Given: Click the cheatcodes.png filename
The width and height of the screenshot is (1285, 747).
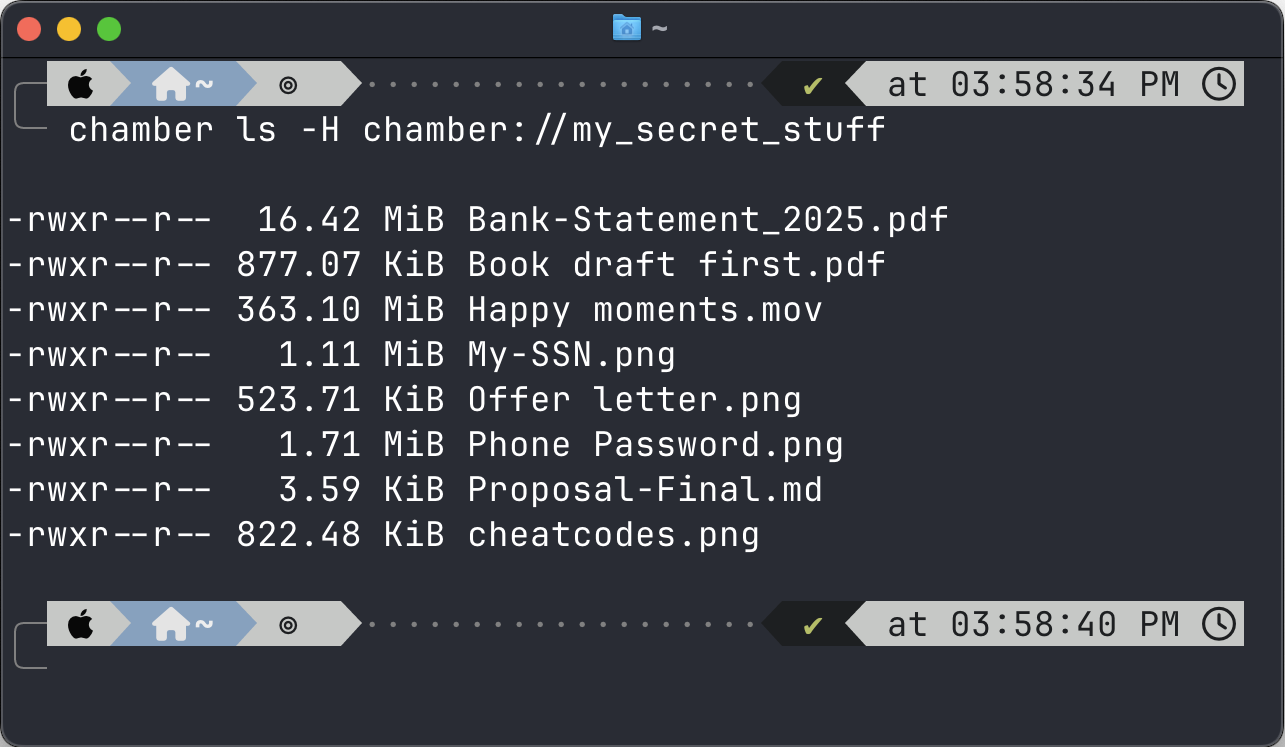Looking at the screenshot, I should pyautogui.click(x=613, y=534).
